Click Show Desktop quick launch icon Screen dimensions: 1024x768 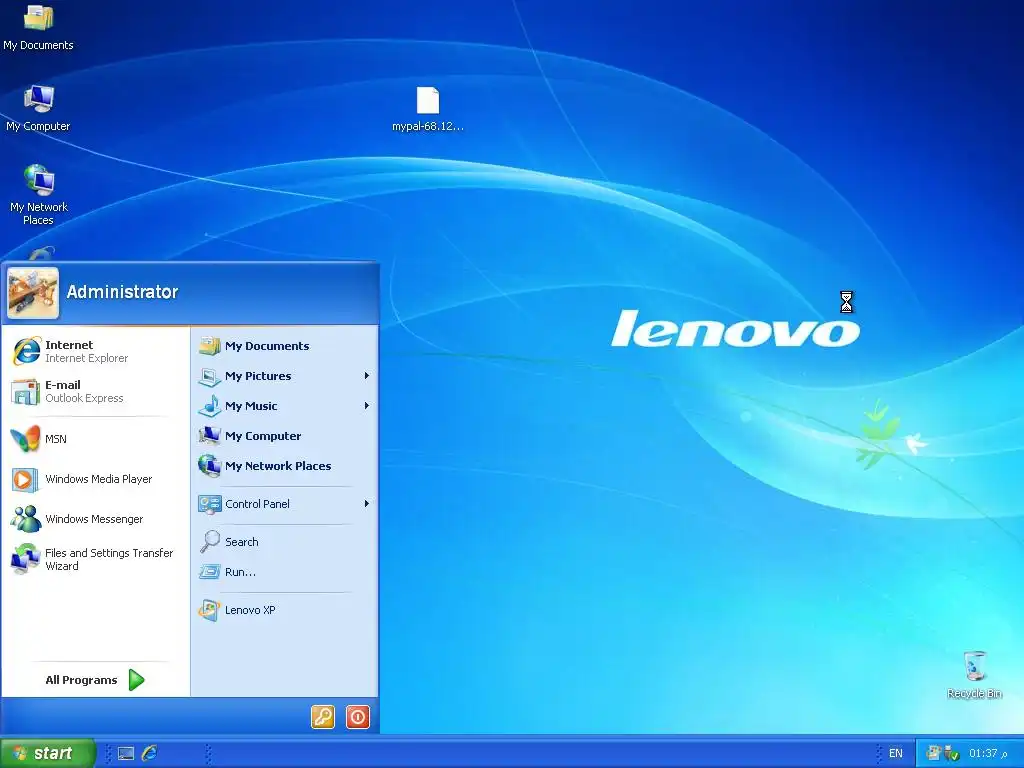tap(126, 754)
